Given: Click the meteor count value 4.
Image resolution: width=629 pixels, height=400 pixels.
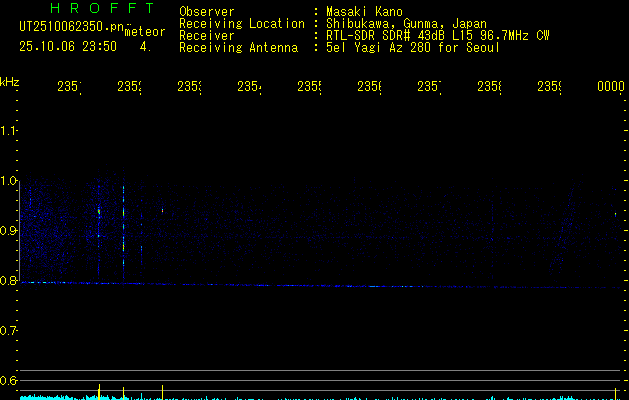Looking at the screenshot, I should [145, 47].
